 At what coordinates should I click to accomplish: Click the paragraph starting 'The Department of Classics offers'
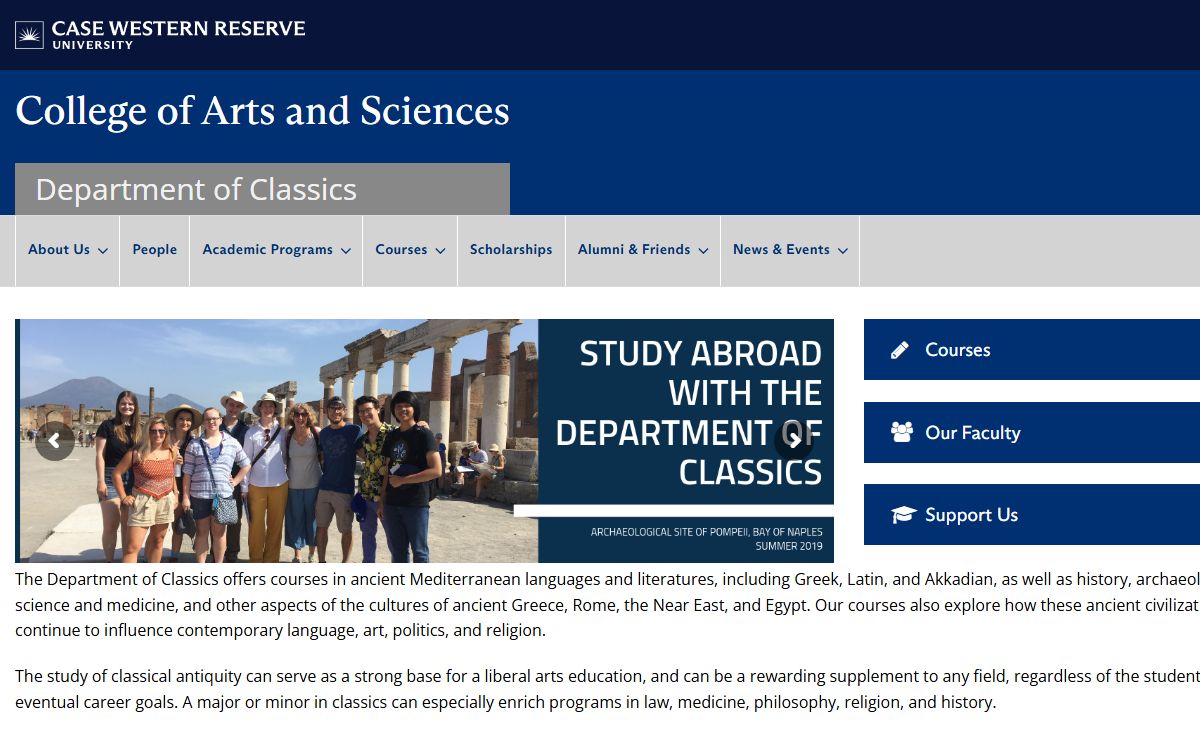[607, 605]
